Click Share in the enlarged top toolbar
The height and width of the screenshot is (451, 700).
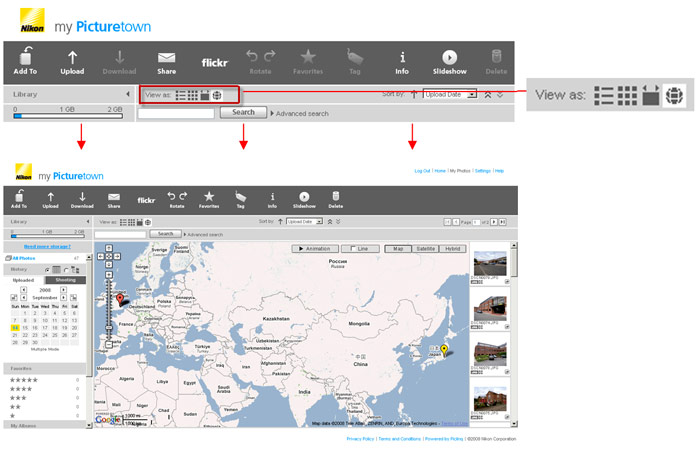(167, 63)
